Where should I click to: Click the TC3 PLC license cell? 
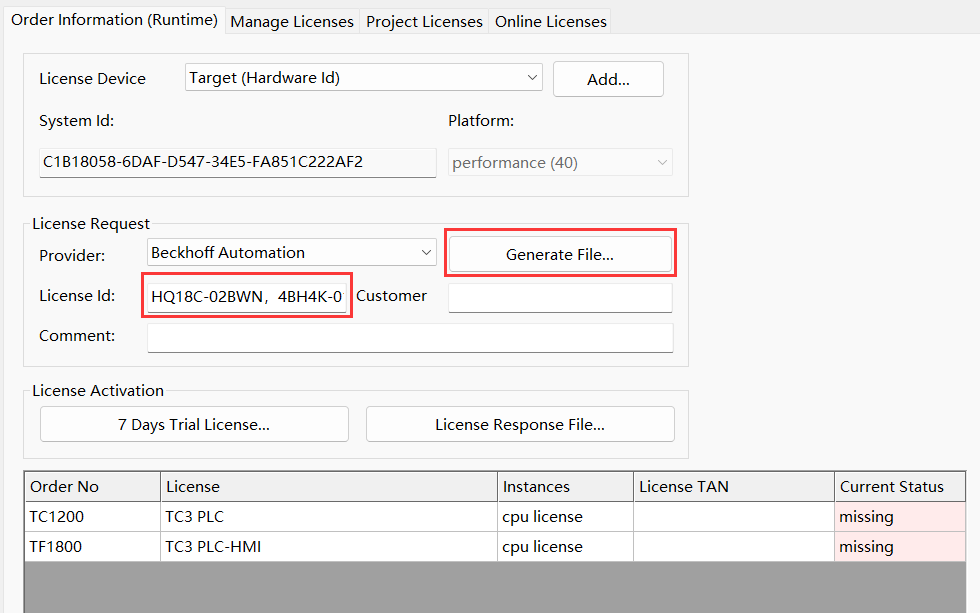[329, 517]
